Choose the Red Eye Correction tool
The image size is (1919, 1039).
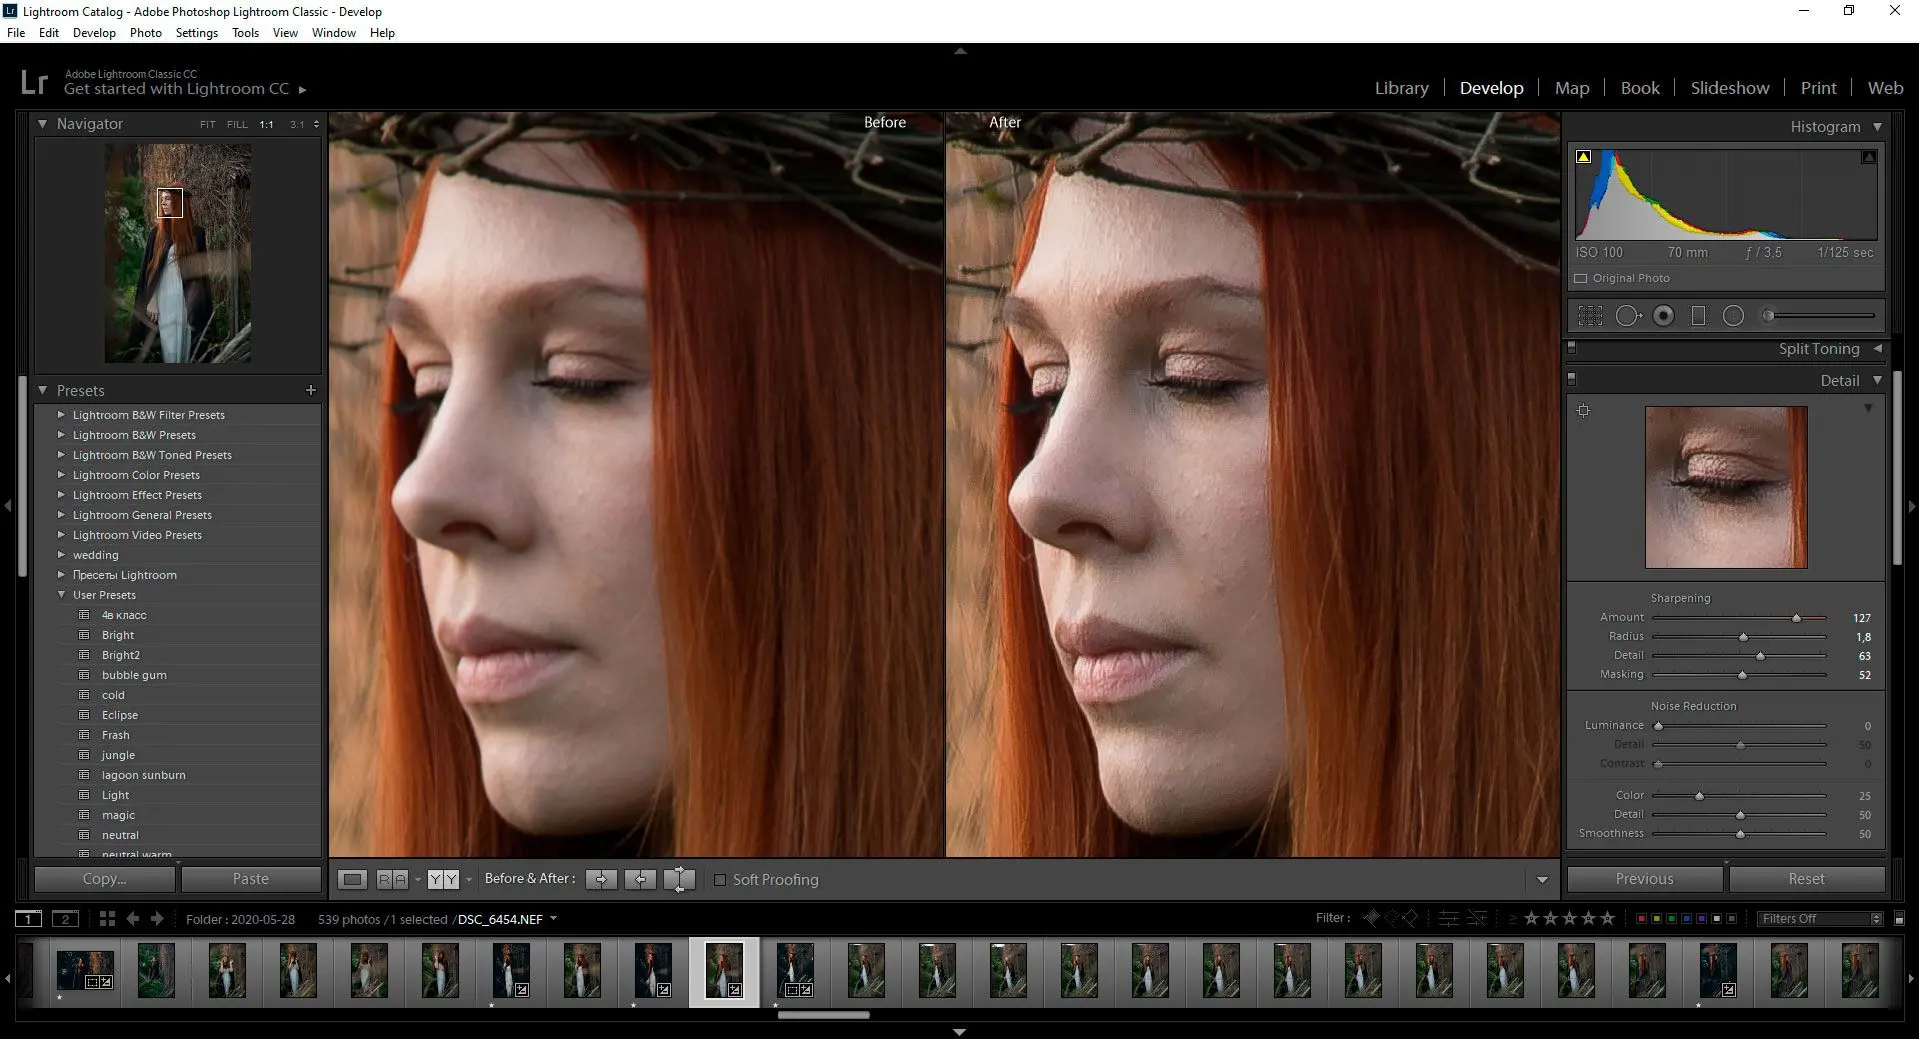coord(1663,316)
